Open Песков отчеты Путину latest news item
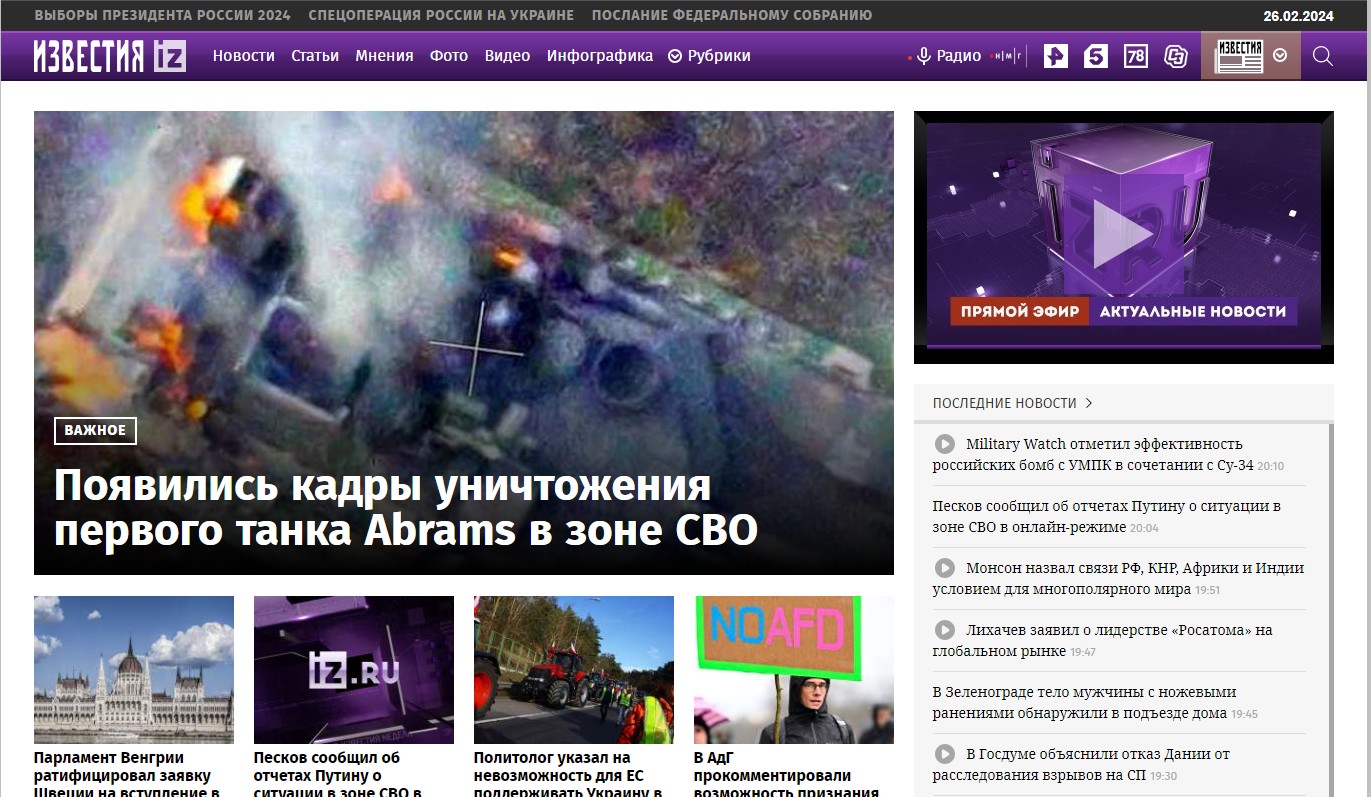This screenshot has width=1371, height=797. click(x=1106, y=516)
